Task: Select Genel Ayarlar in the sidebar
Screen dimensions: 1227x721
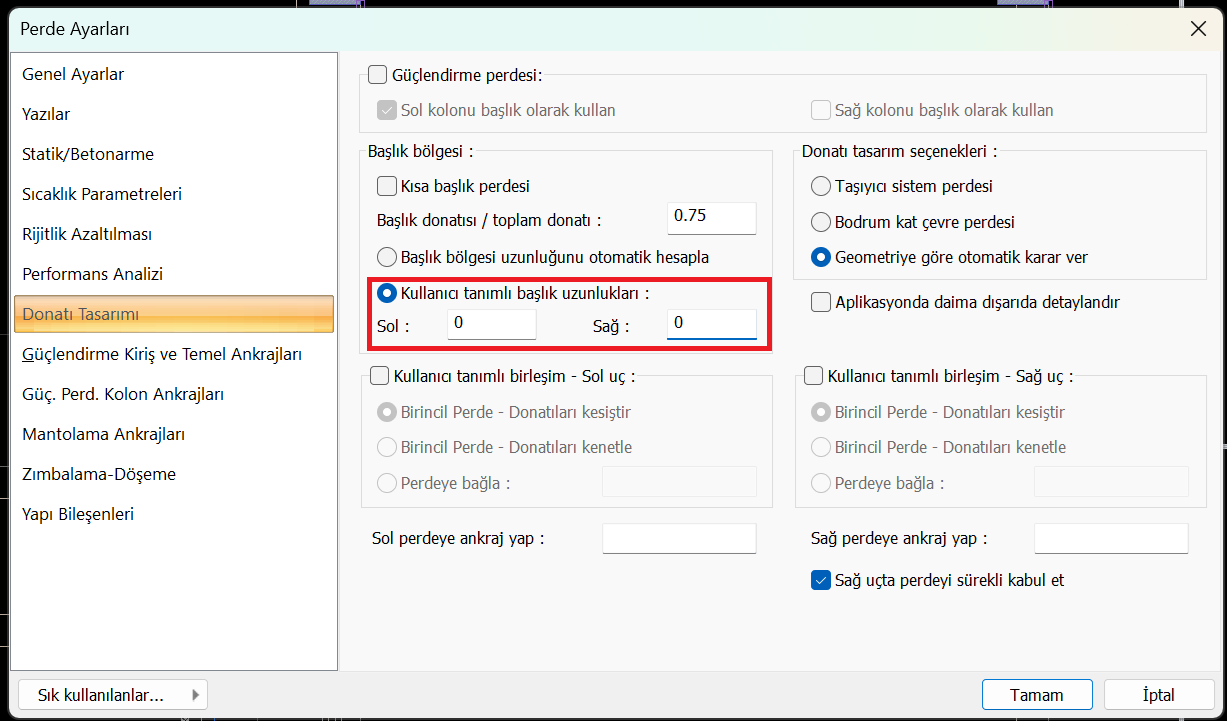Action: point(73,74)
